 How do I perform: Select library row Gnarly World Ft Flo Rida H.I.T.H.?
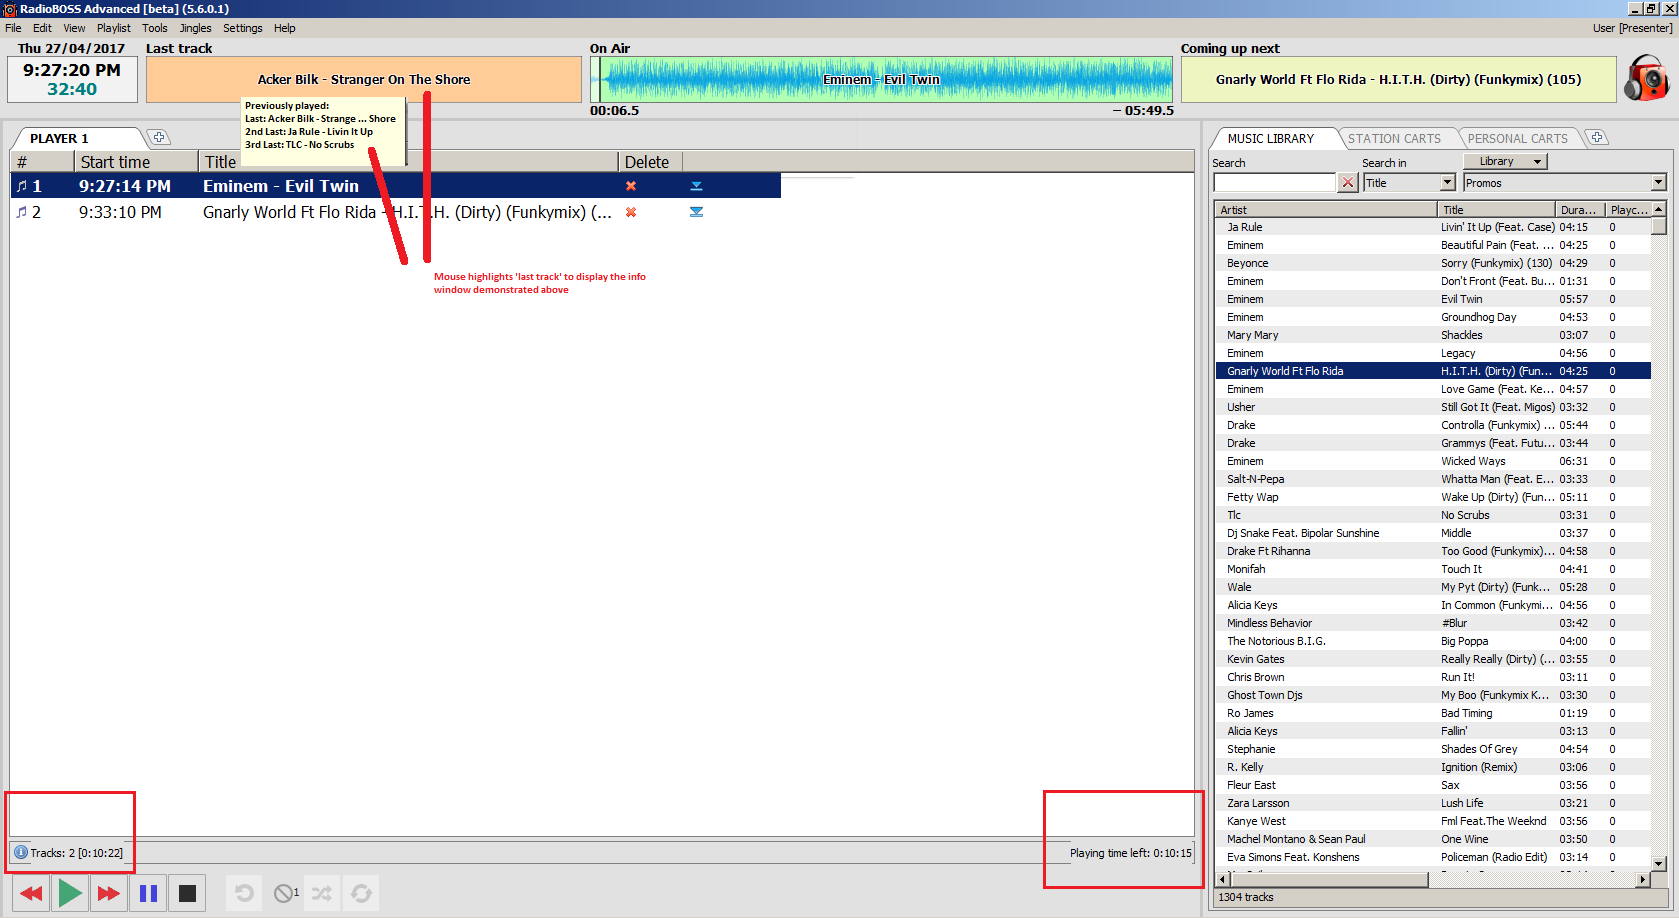click(x=1433, y=371)
